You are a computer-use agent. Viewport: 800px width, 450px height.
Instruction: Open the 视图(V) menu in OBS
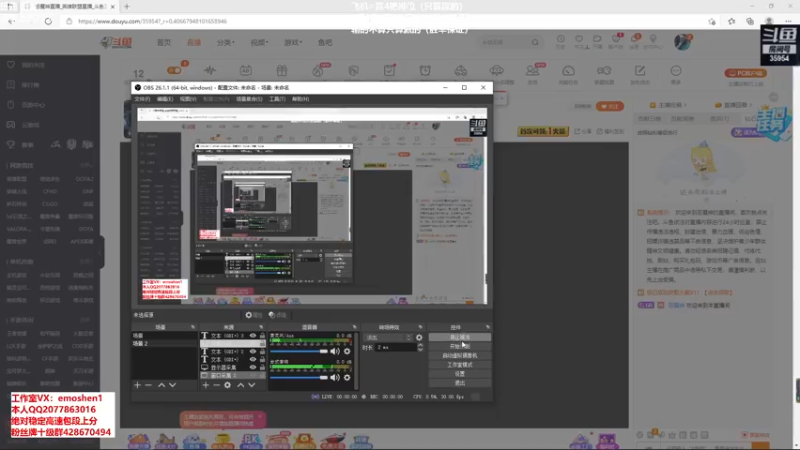coord(188,99)
